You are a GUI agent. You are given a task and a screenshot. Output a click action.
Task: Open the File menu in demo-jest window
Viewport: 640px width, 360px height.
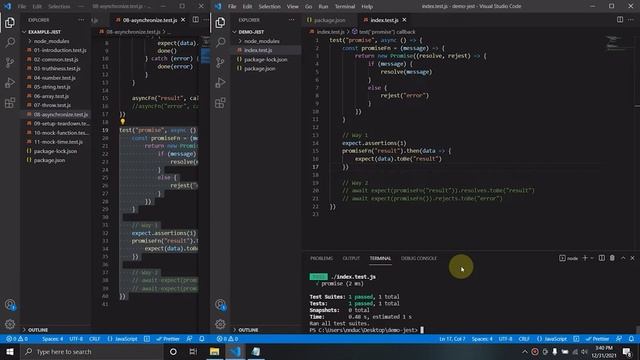point(232,7)
